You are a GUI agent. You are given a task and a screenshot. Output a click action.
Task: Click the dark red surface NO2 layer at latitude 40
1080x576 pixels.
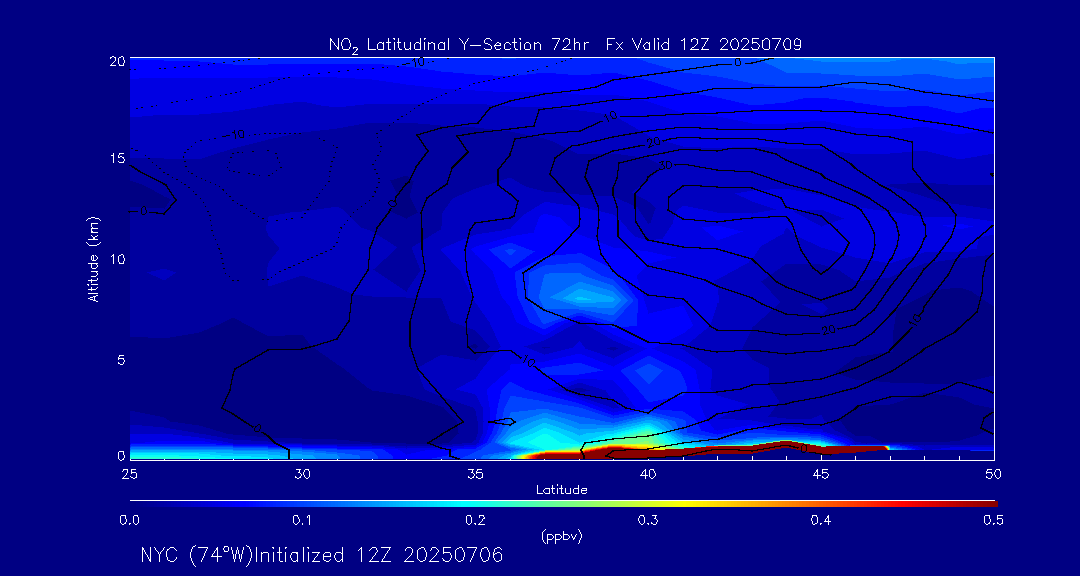point(648,453)
